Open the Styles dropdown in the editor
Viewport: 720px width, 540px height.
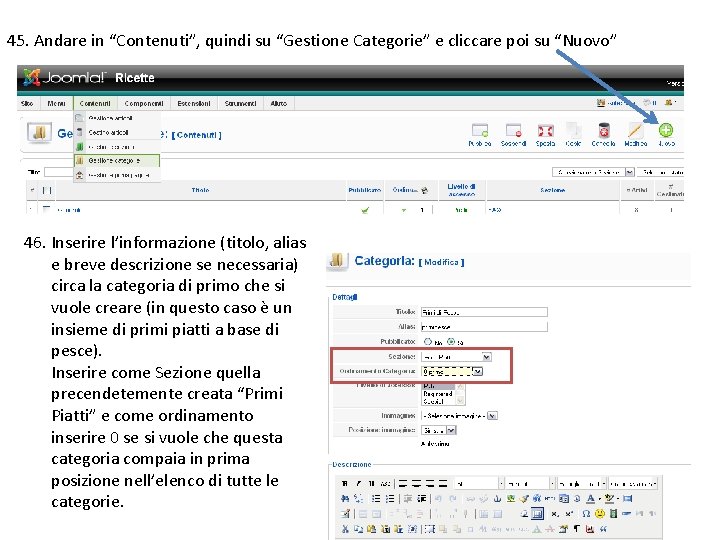click(x=479, y=484)
